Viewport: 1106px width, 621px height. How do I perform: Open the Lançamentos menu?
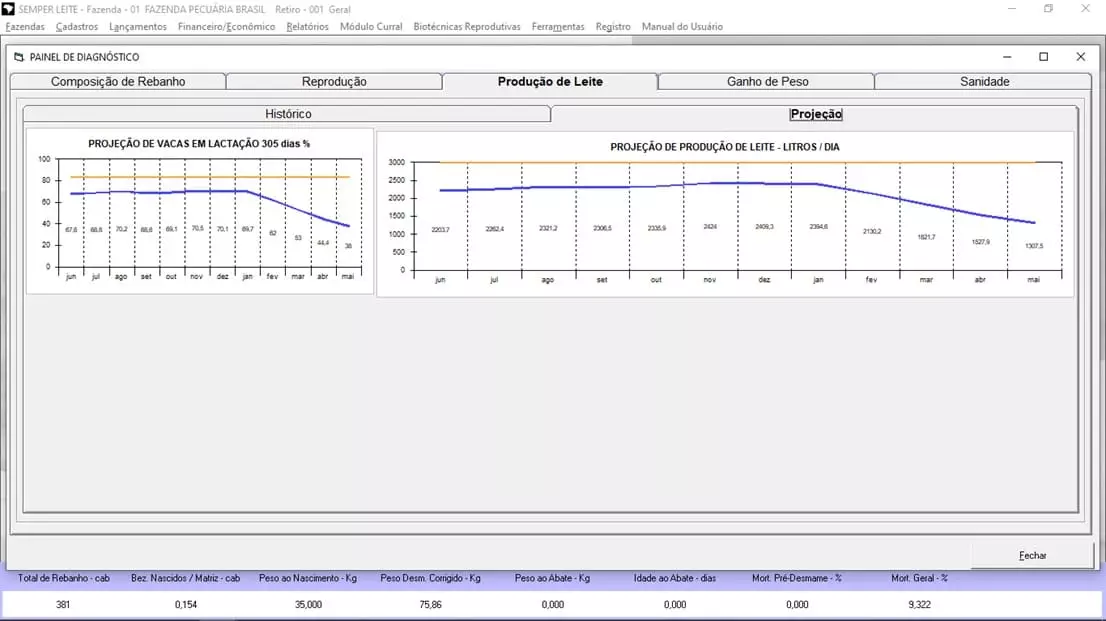pyautogui.click(x=137, y=27)
